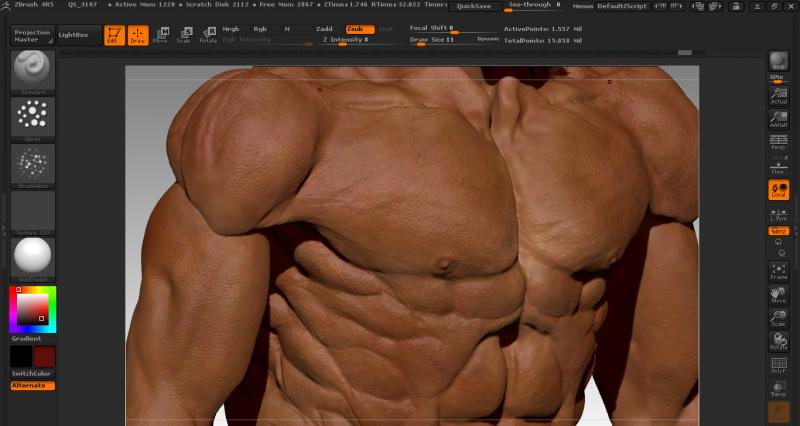Open the Dots stroke type selector
800x426 pixels.
(33, 119)
